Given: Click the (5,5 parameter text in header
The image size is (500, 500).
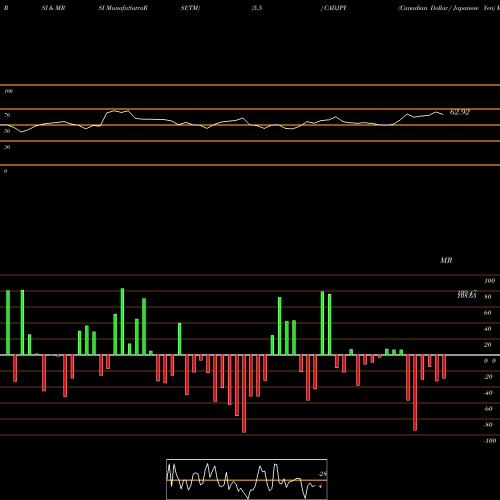Looking at the screenshot, I should click(257, 8).
